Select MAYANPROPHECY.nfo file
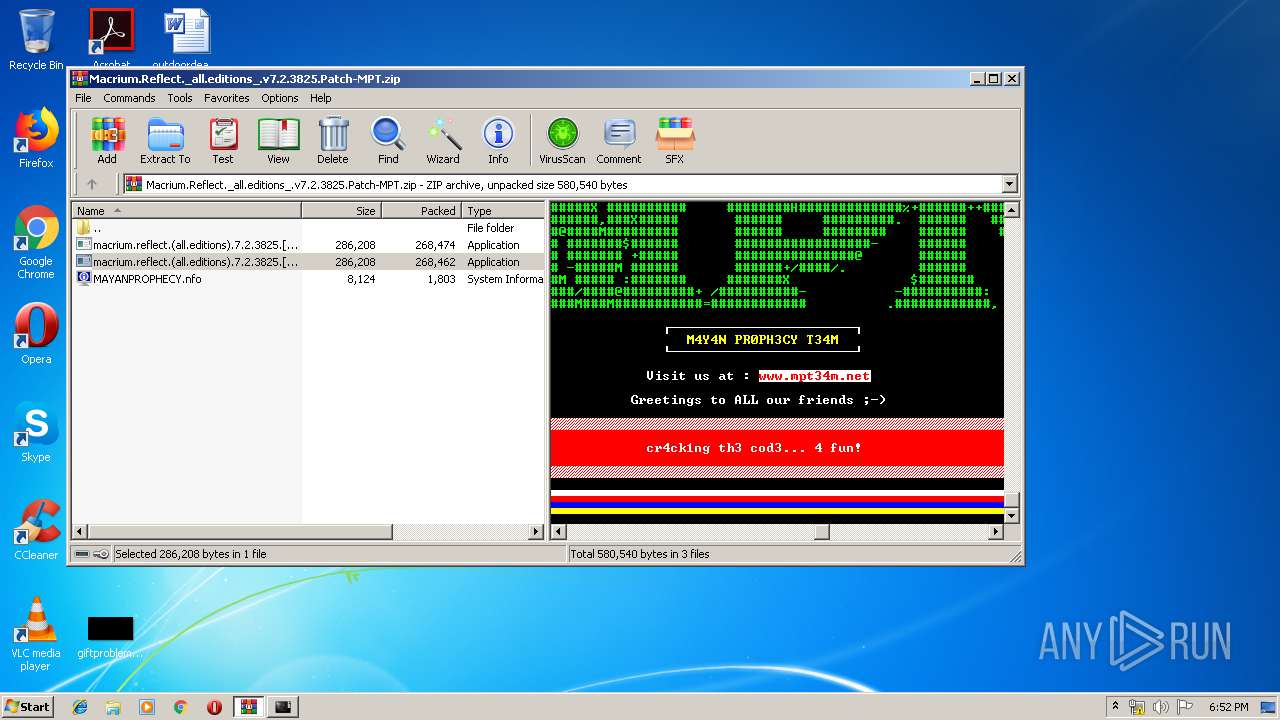The width and height of the screenshot is (1280, 720). click(308, 279)
